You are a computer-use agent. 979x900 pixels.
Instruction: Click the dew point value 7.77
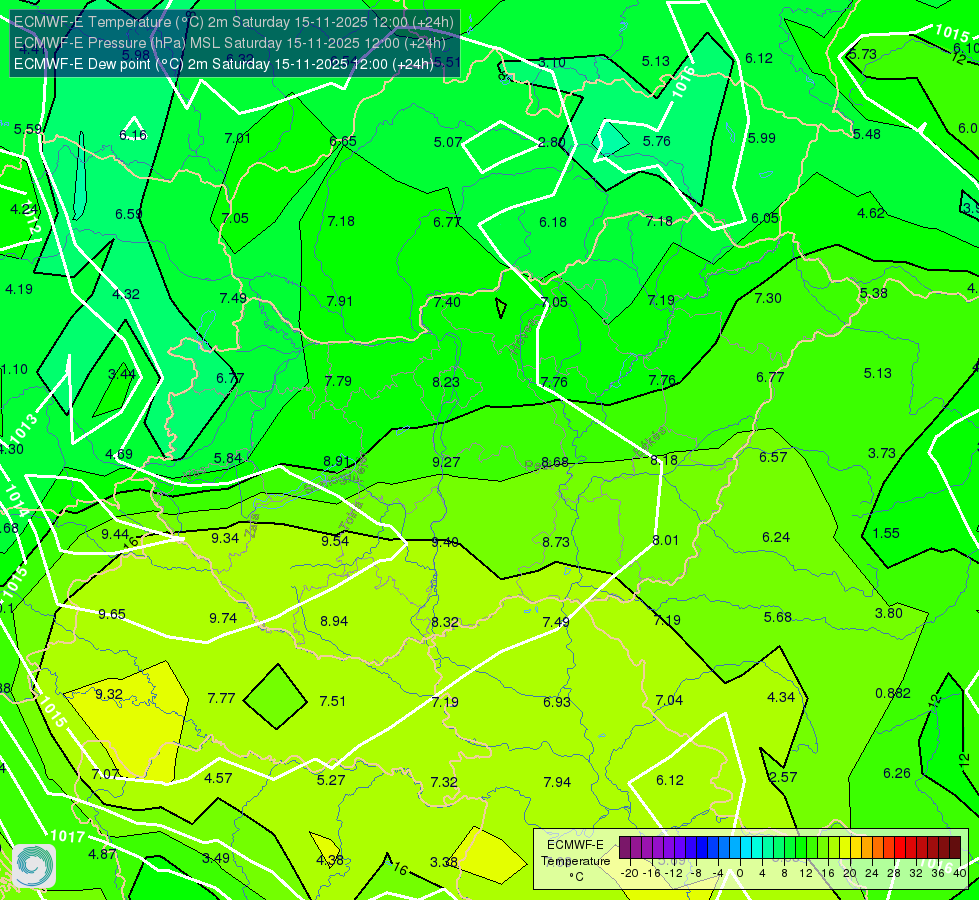point(221,698)
